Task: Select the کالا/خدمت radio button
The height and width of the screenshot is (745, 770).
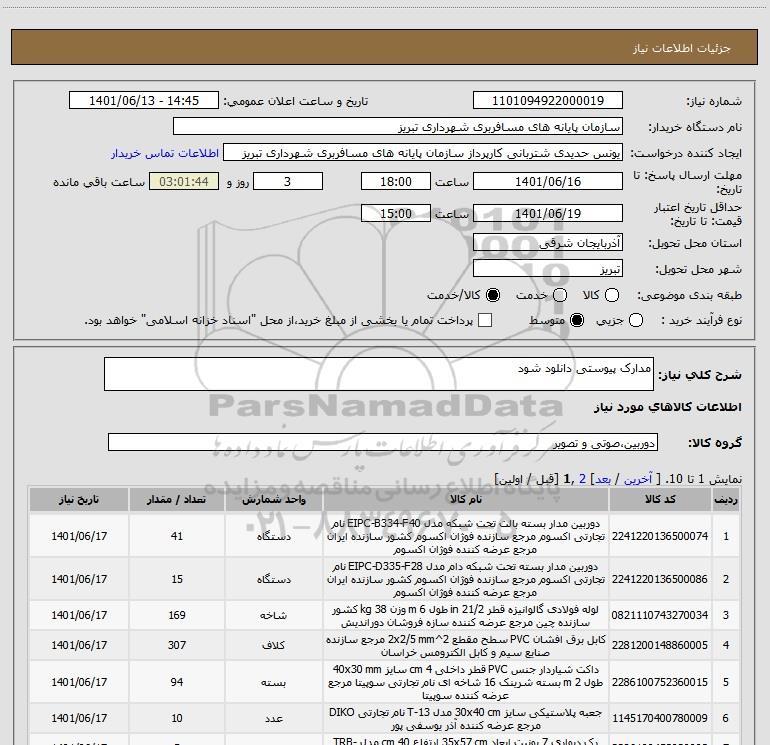Action: [x=493, y=295]
